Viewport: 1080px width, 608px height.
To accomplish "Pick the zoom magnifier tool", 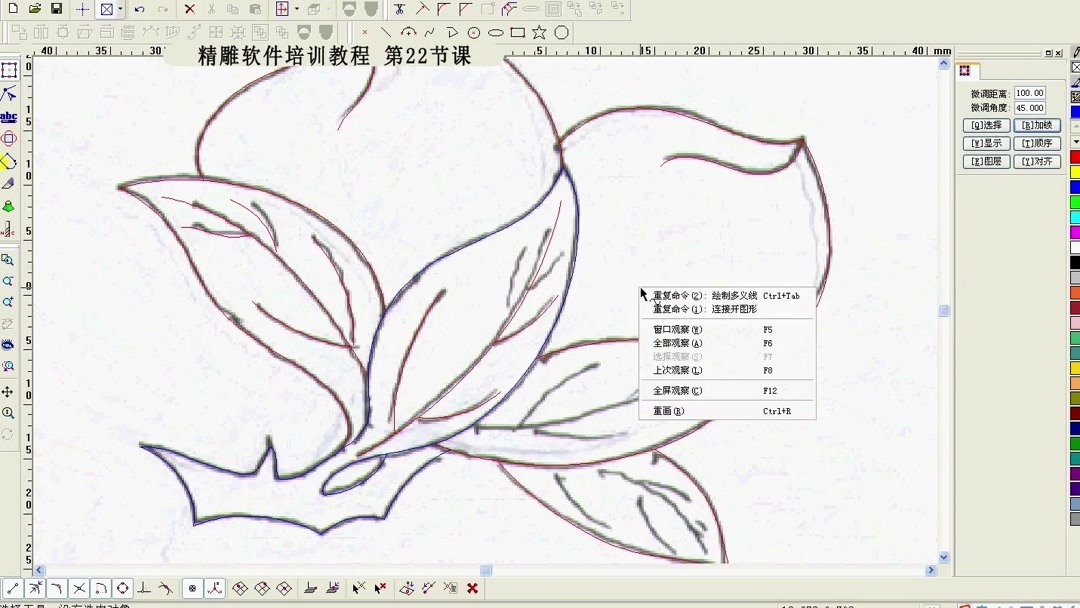I will (x=10, y=260).
